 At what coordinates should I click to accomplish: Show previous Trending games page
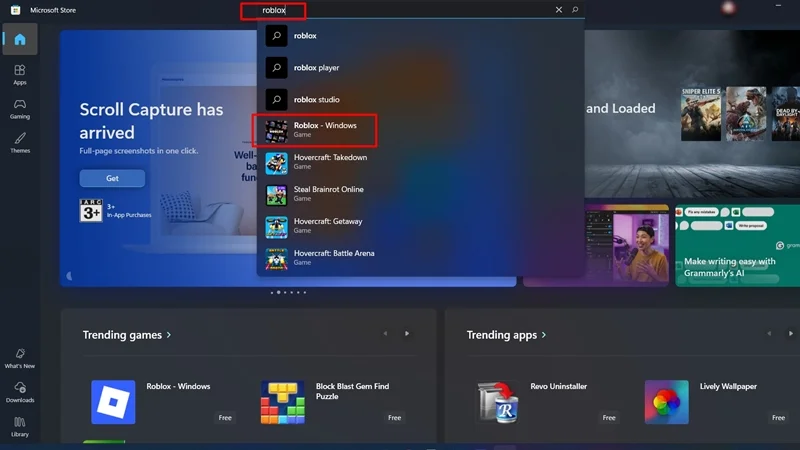[385, 334]
